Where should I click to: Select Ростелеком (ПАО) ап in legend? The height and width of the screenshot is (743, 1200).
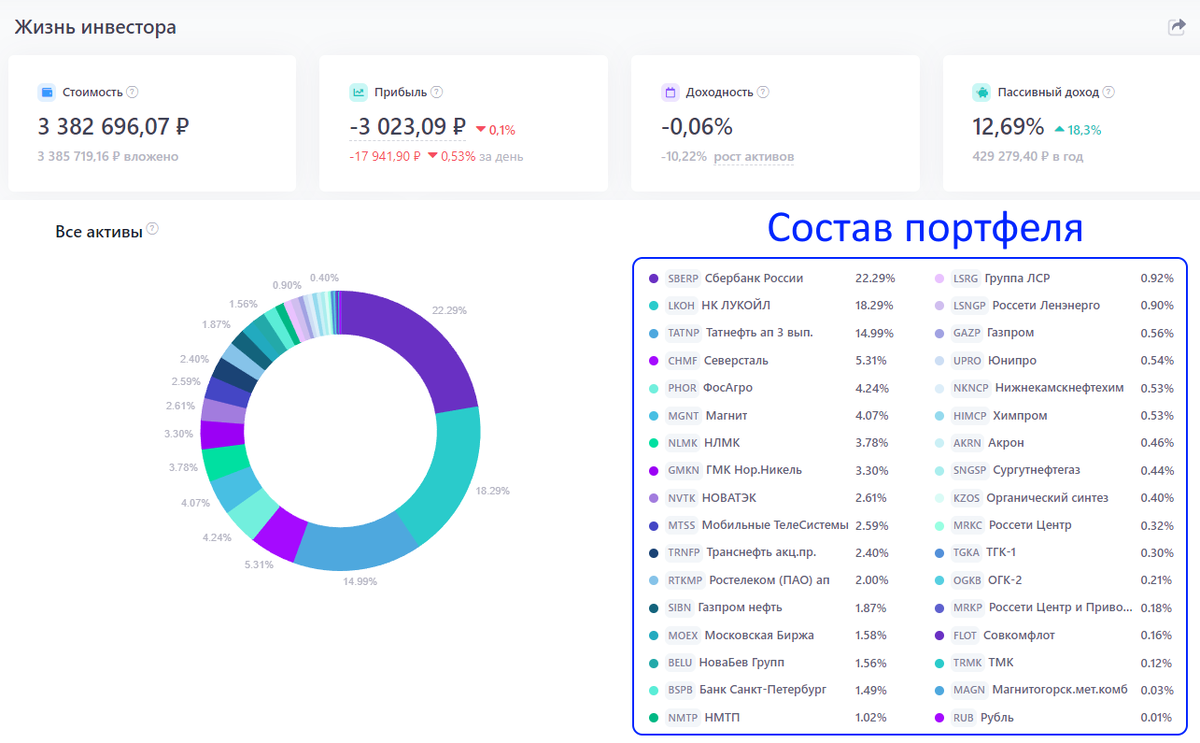[x=768, y=581]
